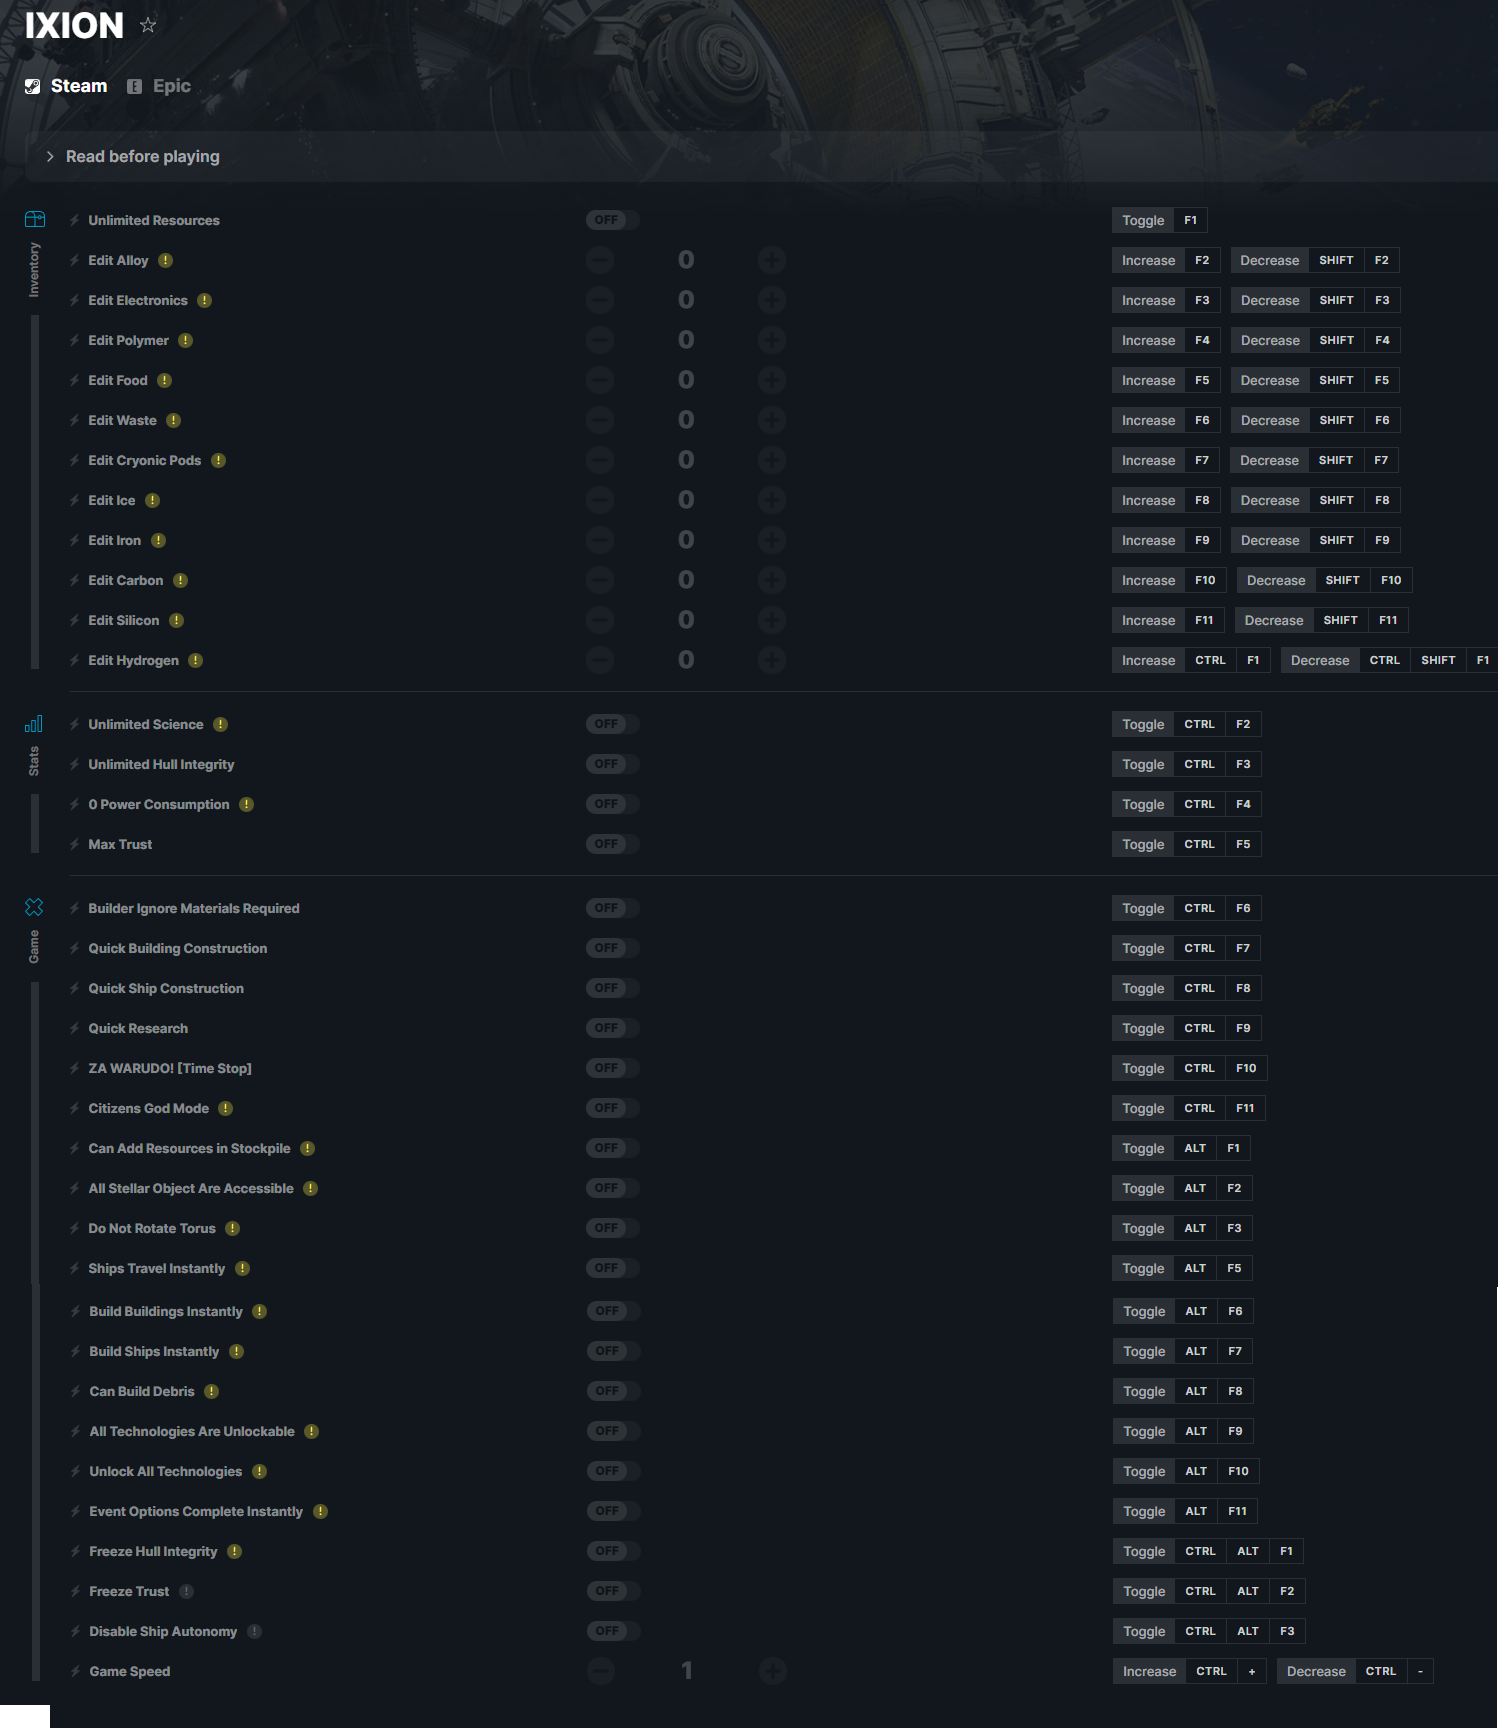Screen dimensions: 1498x1728
Task: Turn on Unlimited Hull Integrity
Action: (613, 764)
